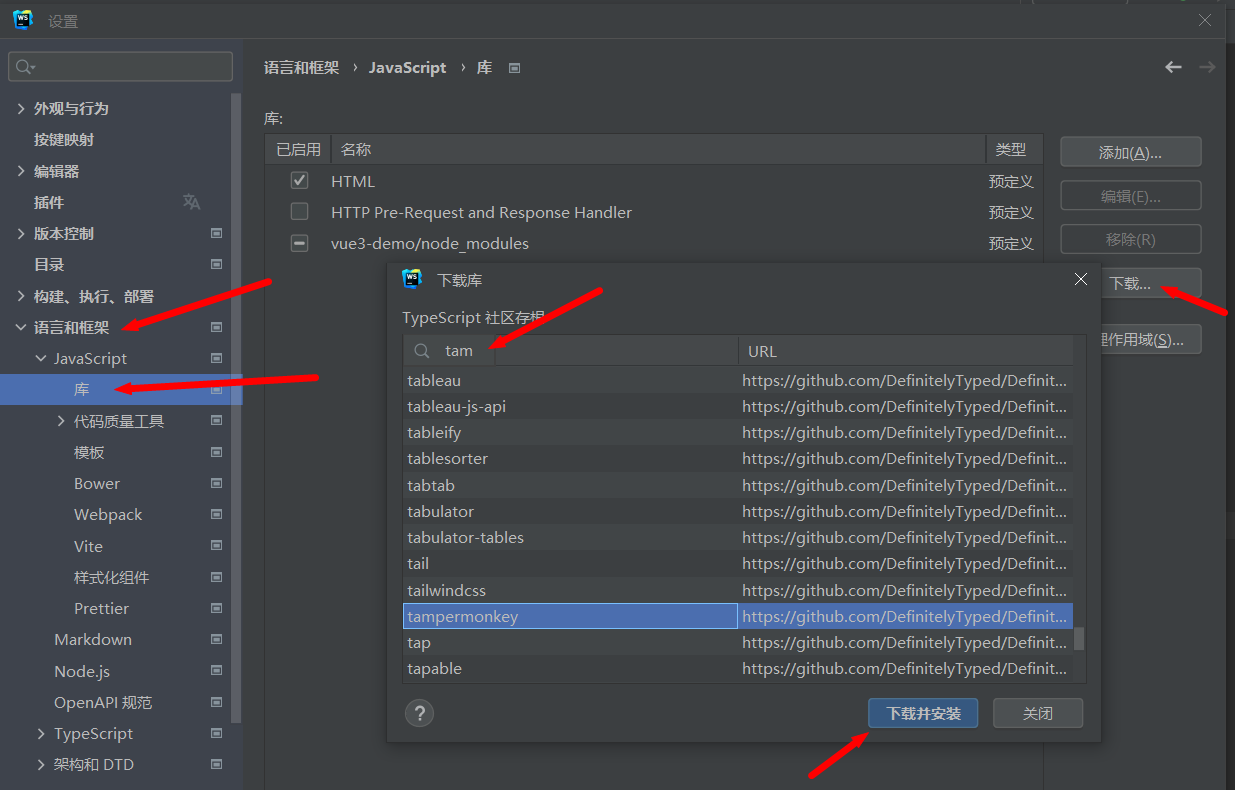The height and width of the screenshot is (790, 1235).
Task: Click the project-level icon beside Markdown
Action: tap(216, 639)
